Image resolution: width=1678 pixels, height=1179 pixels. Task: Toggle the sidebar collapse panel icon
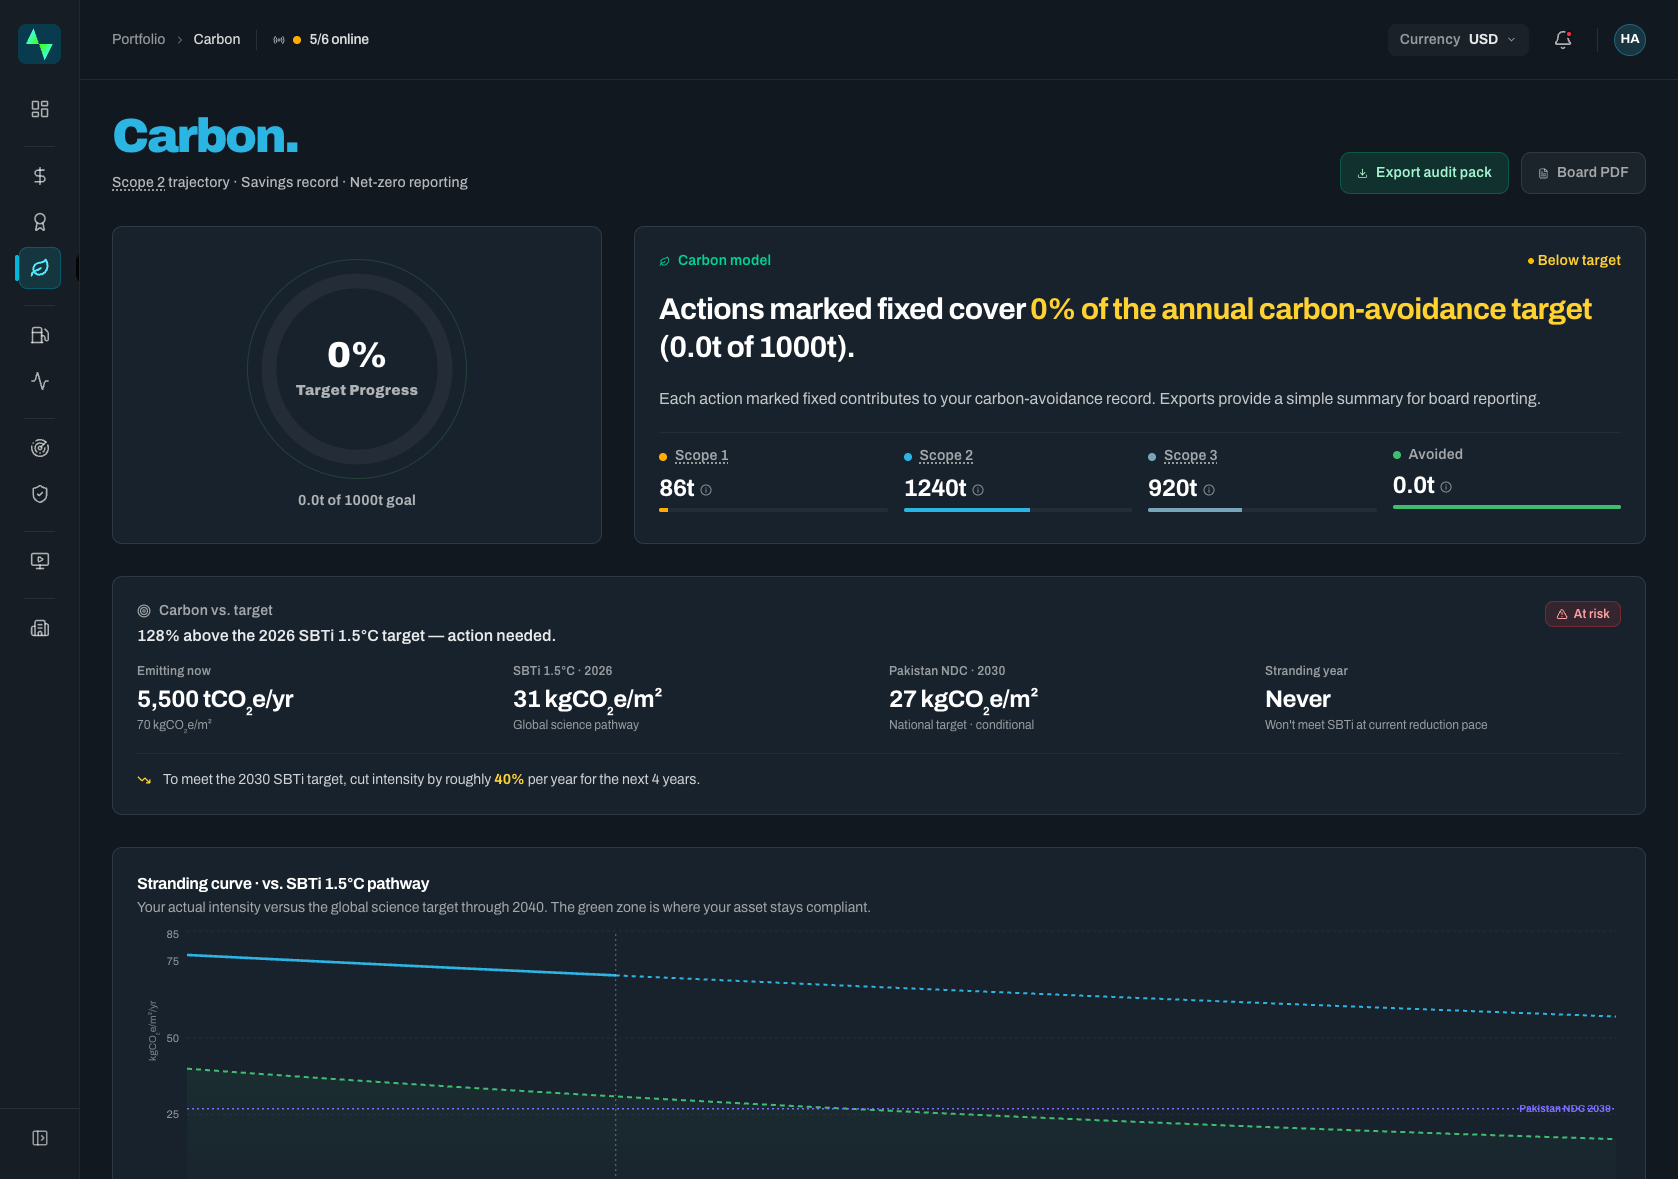tap(40, 1138)
